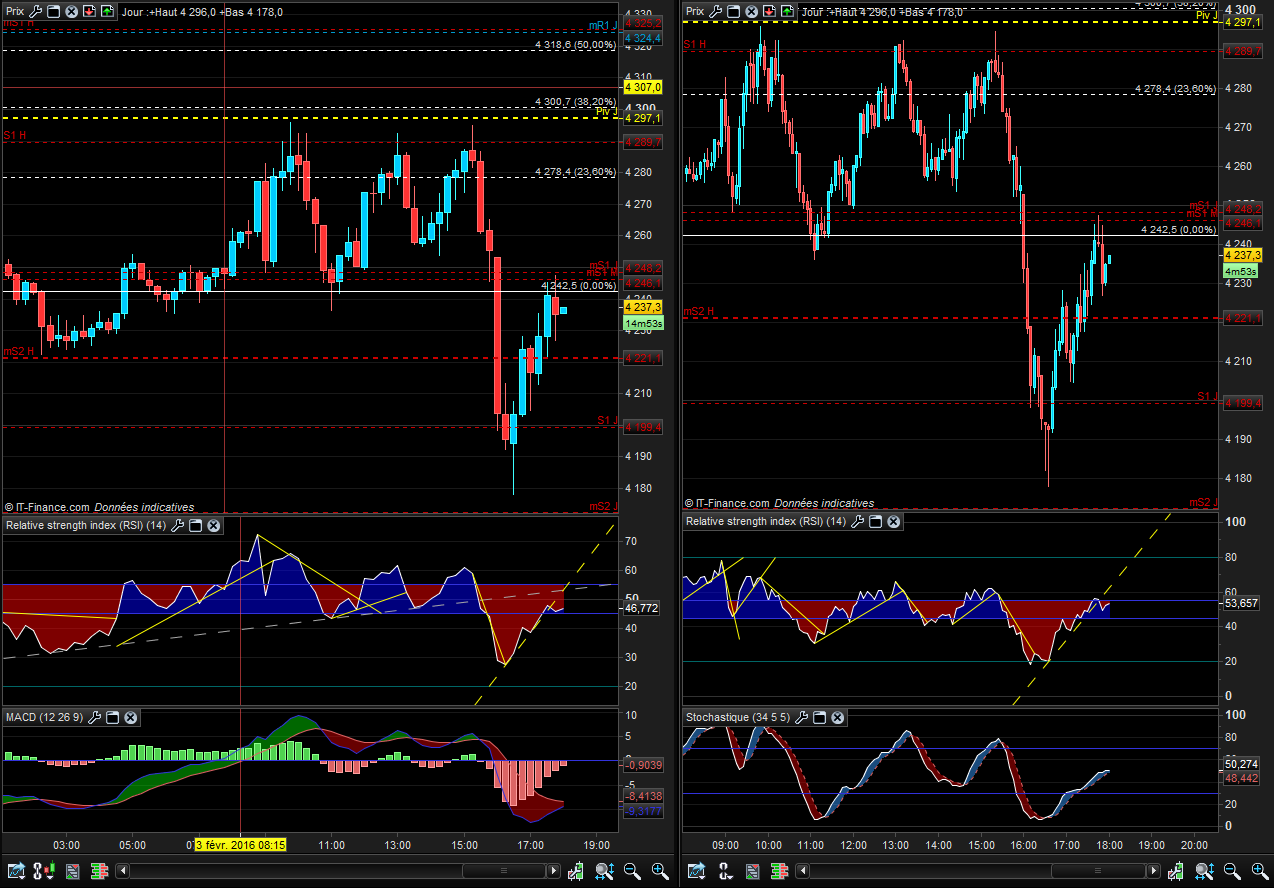Zoom in on the left chart
Image resolution: width=1274 pixels, height=888 pixels.
pos(660,871)
